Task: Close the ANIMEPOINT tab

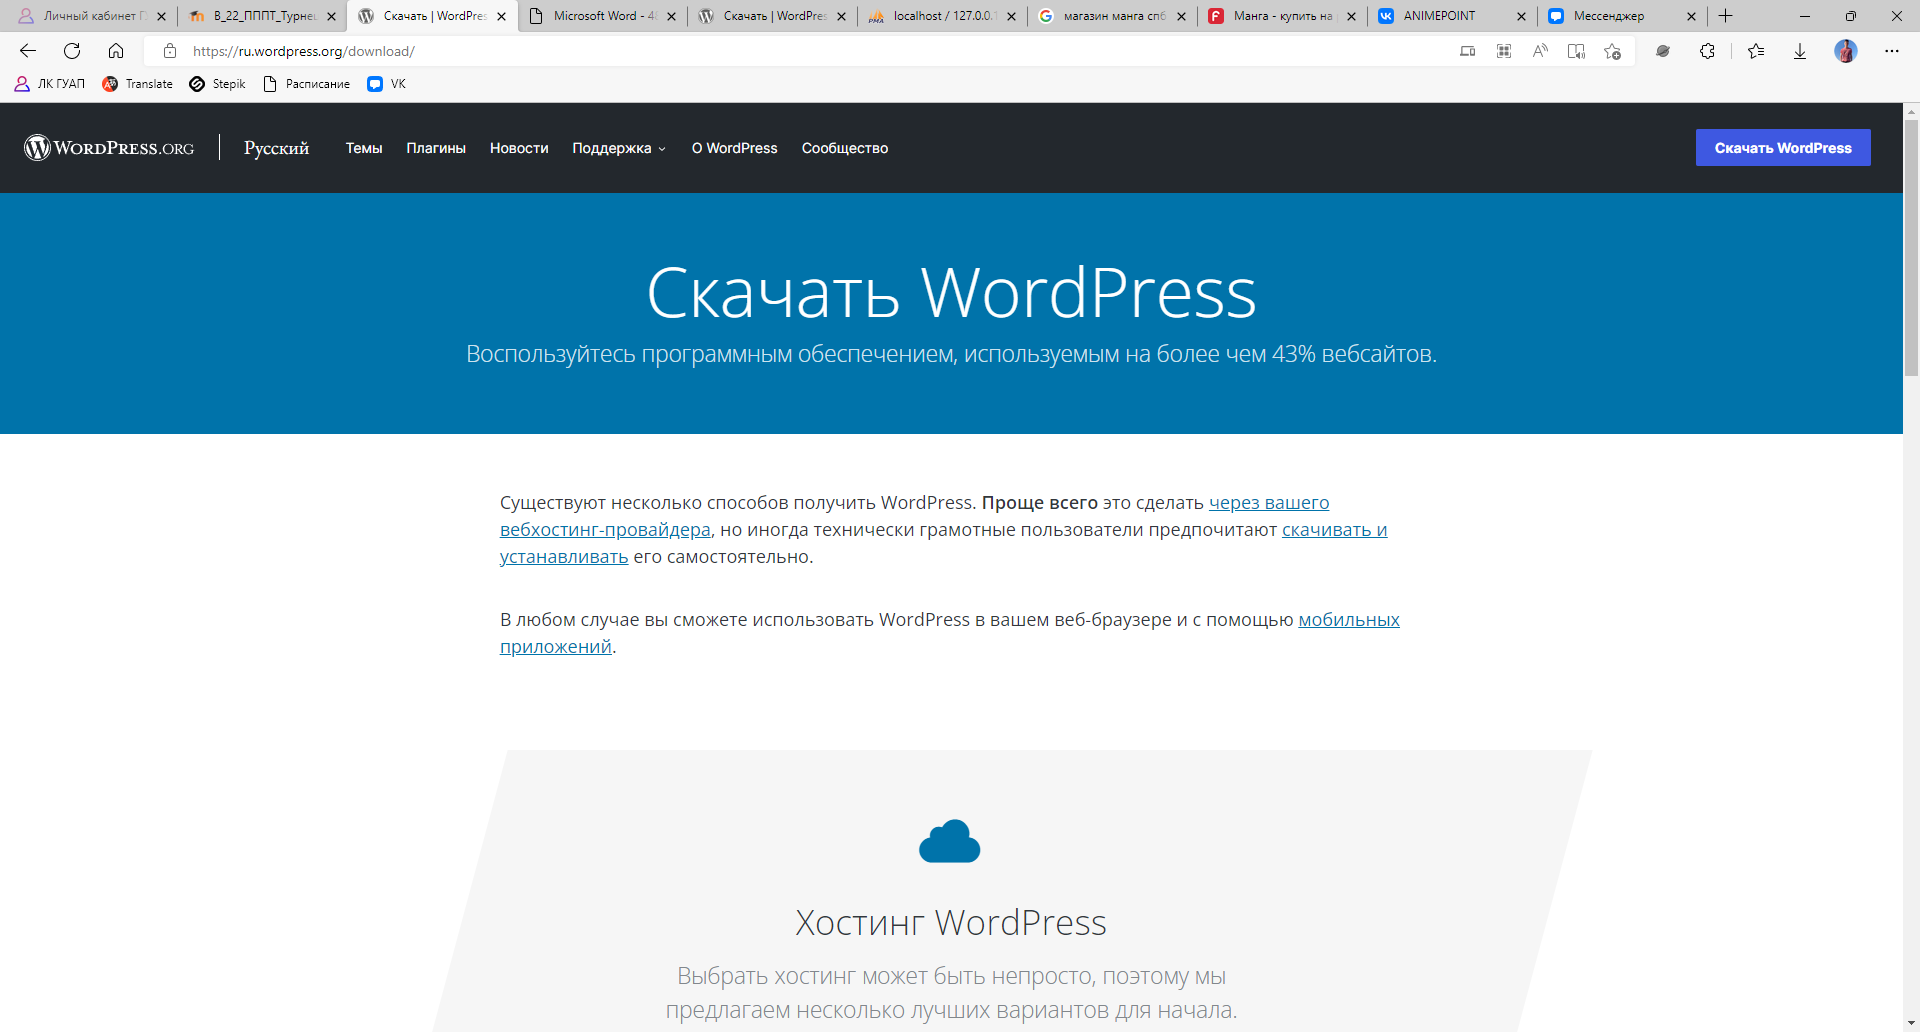Action: (1521, 16)
